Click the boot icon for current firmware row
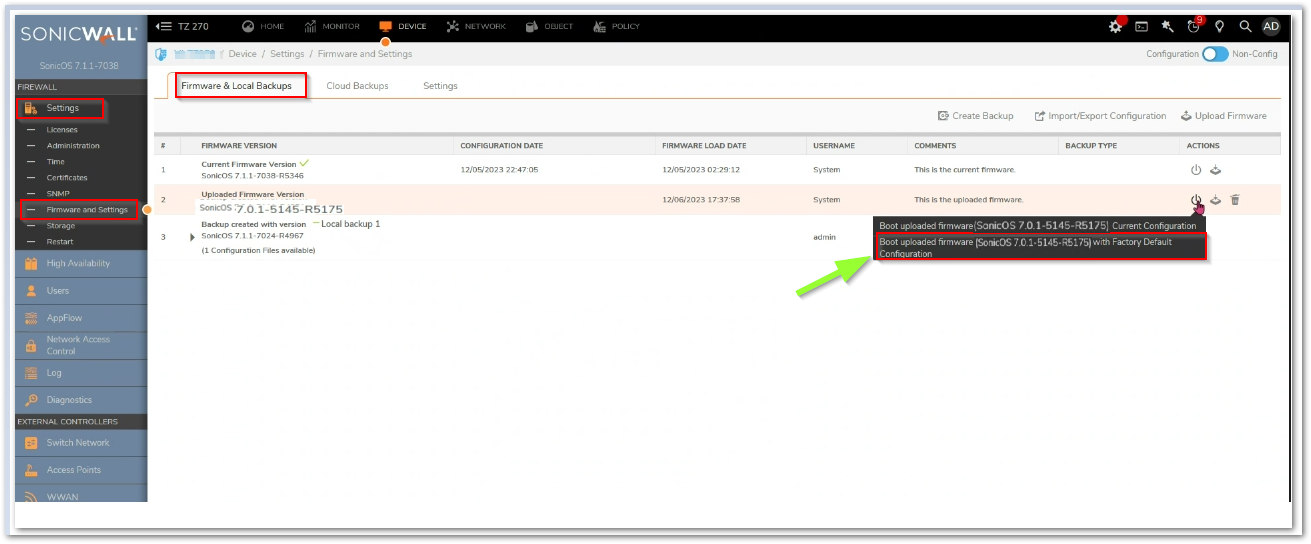The height and width of the screenshot is (544, 1311). click(x=1196, y=170)
